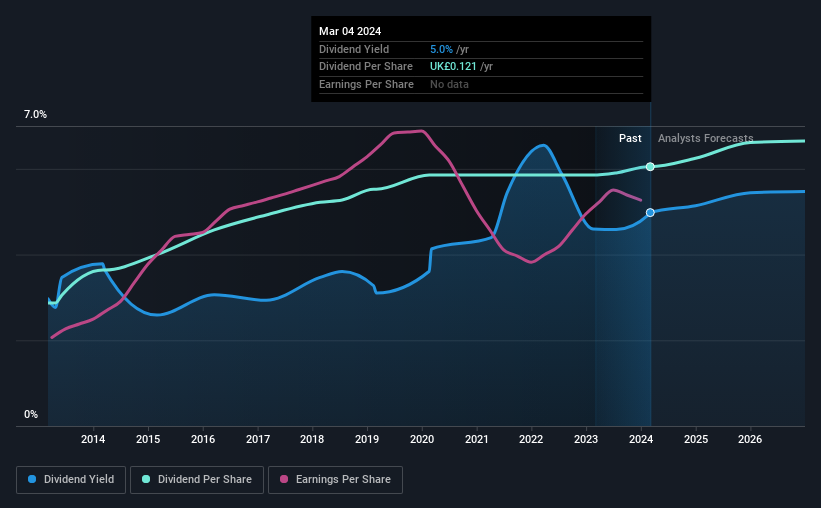Select the teal data point marker at Mar 2024
Image resolution: width=821 pixels, height=508 pixels.
tap(650, 167)
